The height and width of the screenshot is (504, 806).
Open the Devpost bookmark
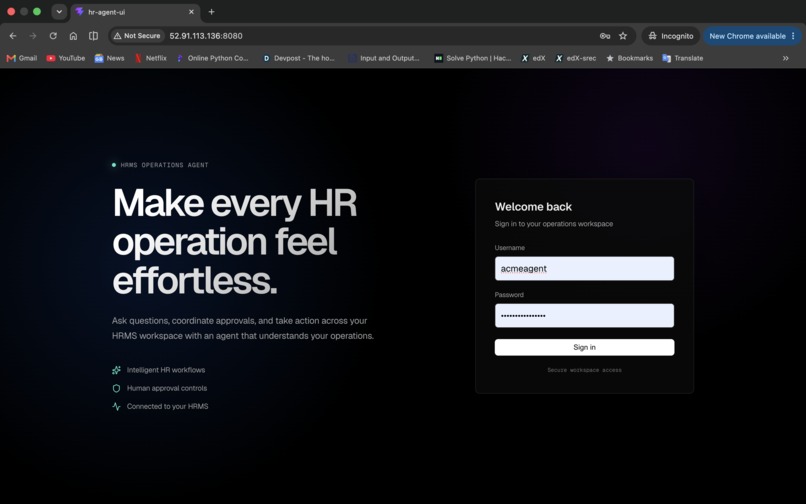click(299, 58)
